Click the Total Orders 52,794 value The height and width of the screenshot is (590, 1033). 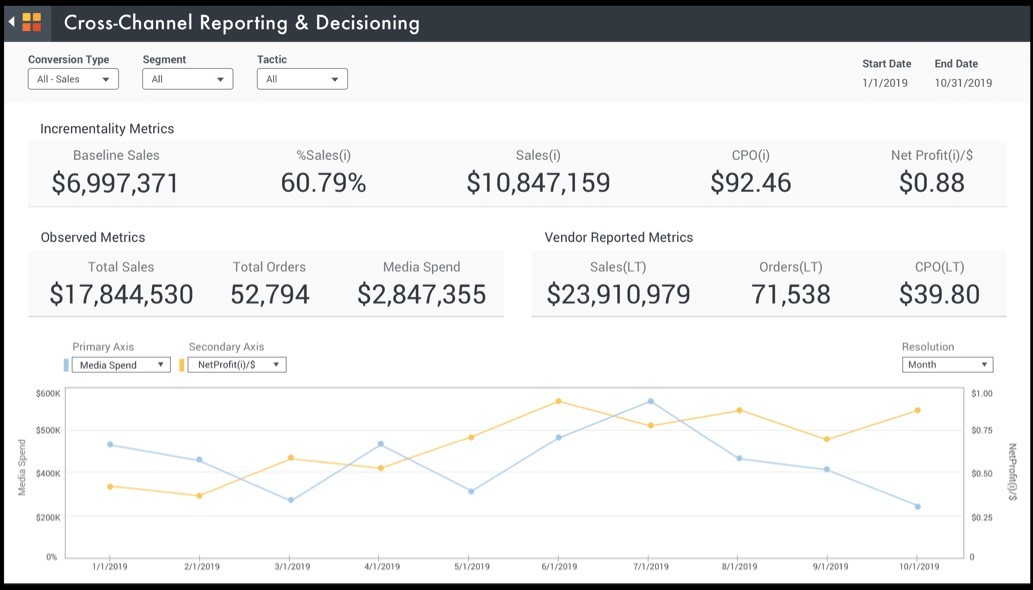pos(270,293)
